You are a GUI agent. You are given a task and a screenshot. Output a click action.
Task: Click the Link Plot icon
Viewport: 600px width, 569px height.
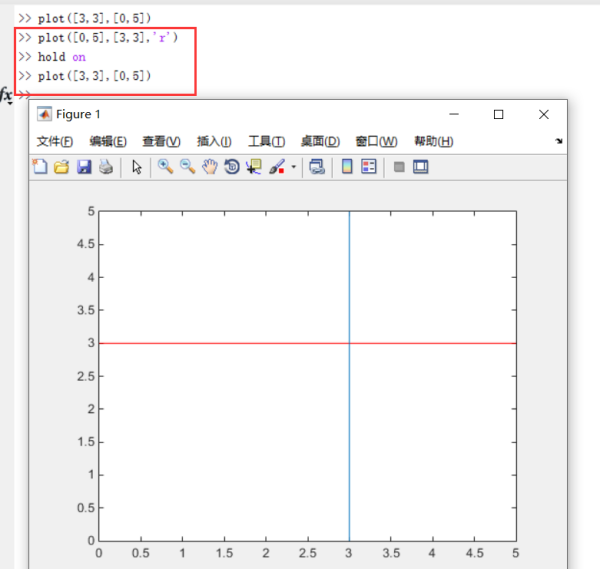coord(317,167)
